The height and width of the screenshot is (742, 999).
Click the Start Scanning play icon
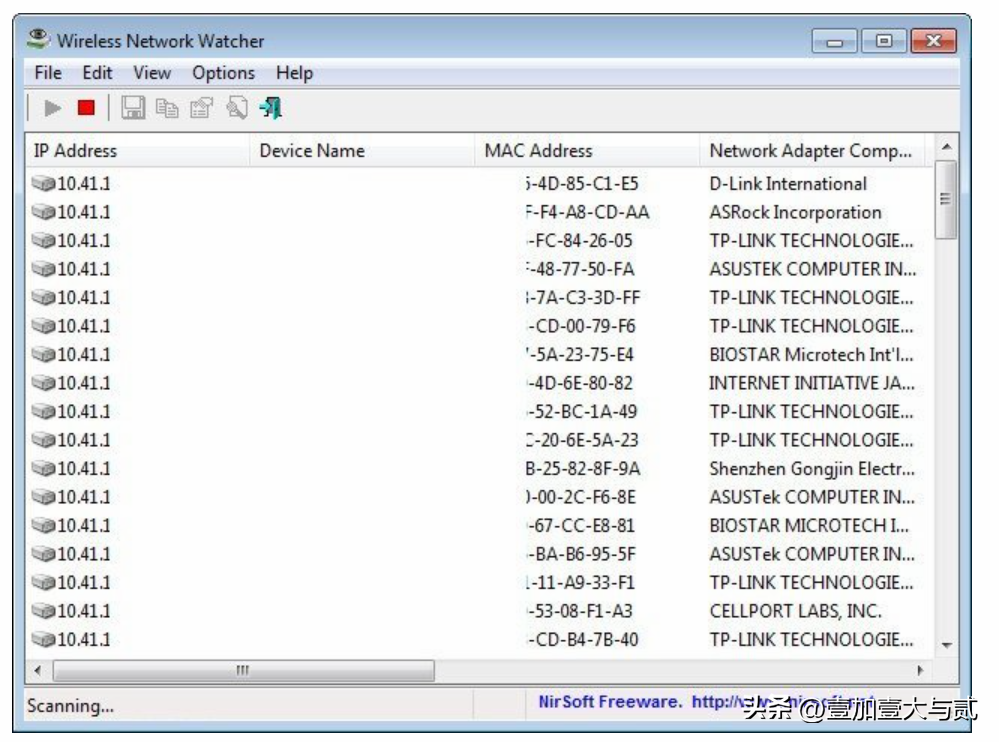point(52,108)
